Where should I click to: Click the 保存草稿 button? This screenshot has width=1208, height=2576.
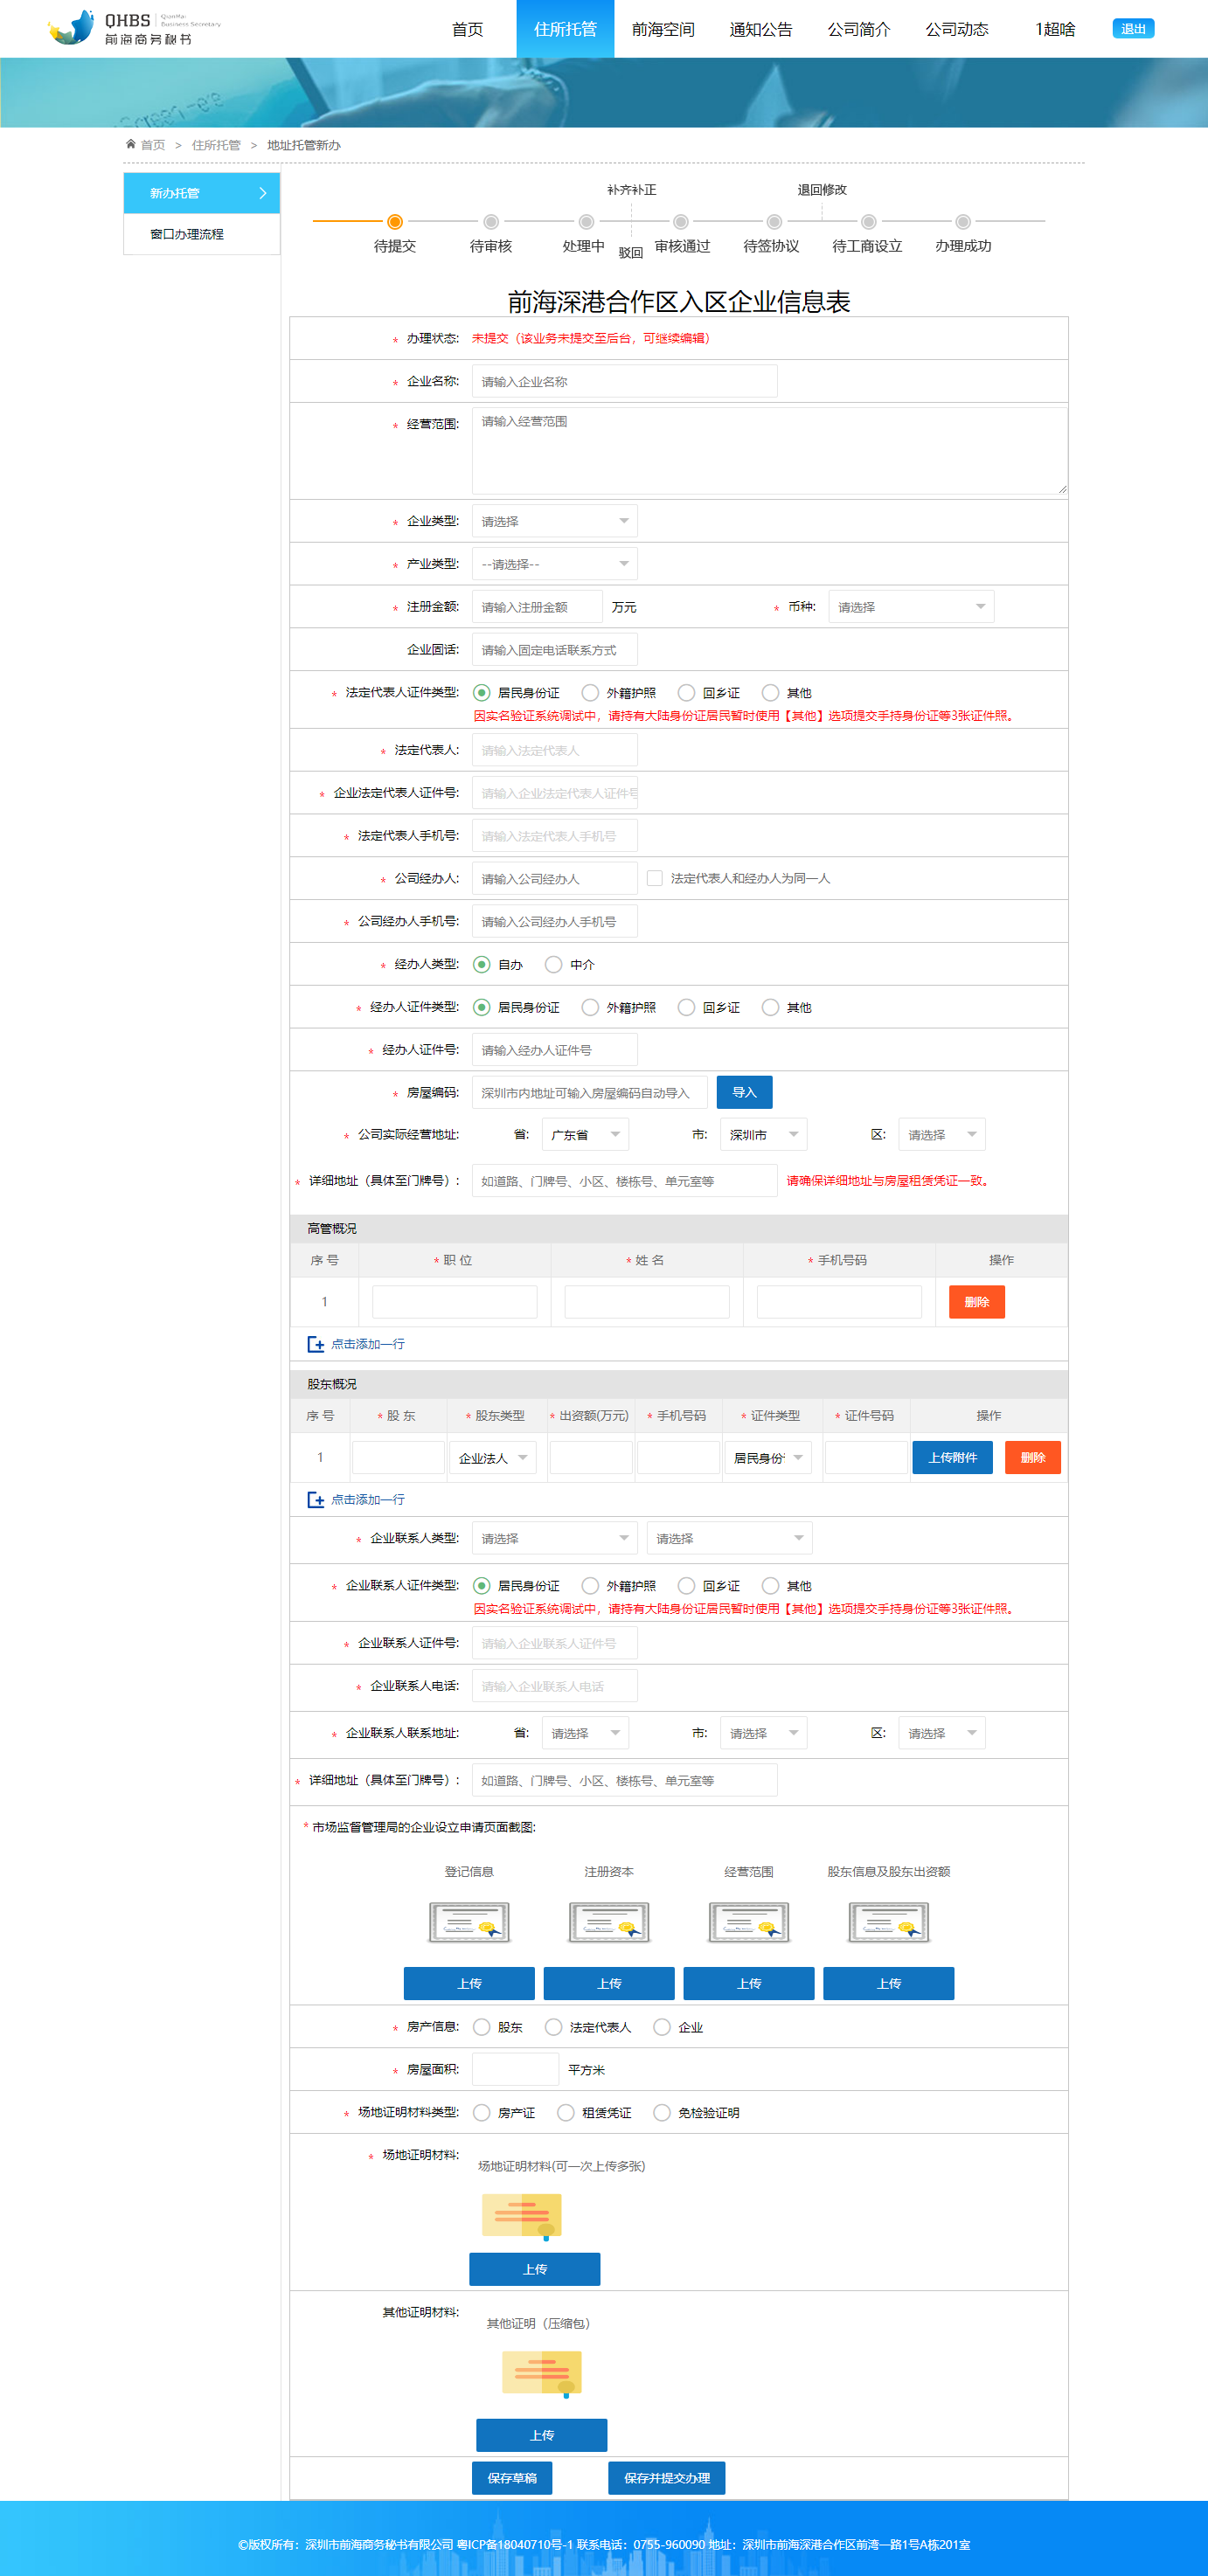pyautogui.click(x=512, y=2477)
